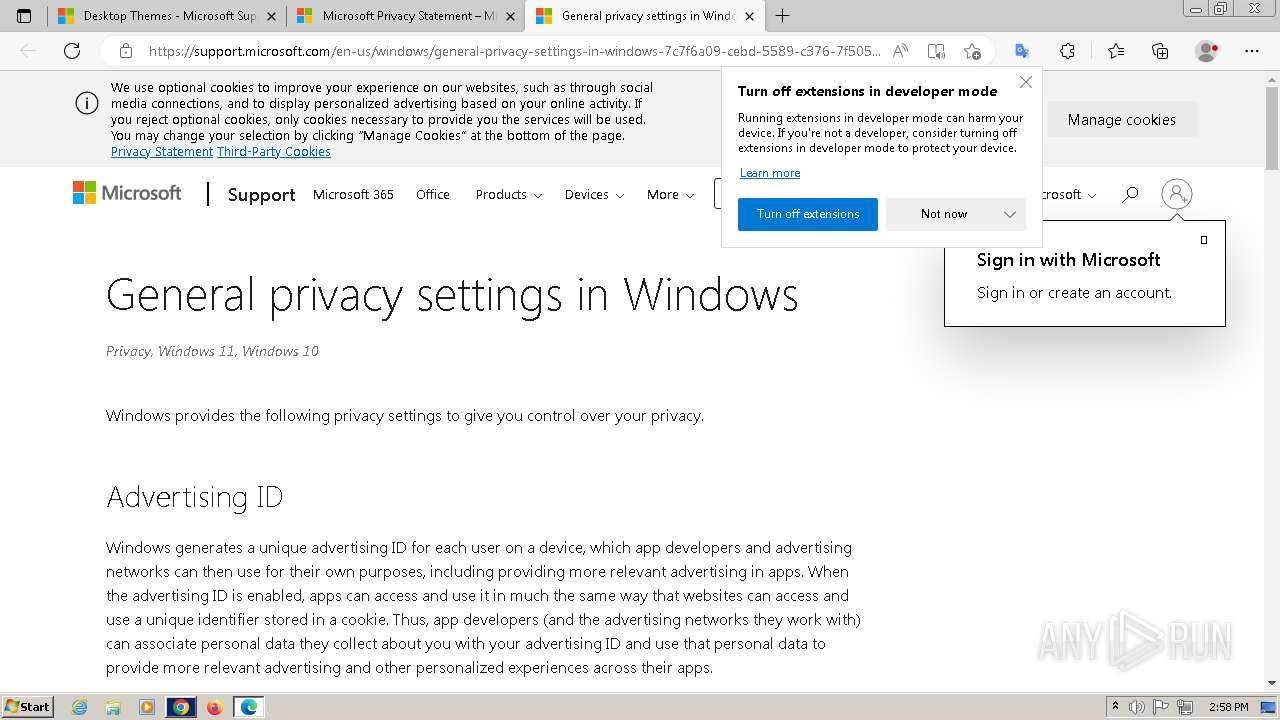Image resolution: width=1280 pixels, height=720 pixels.
Task: Click the Microsoft logo in site header
Action: [x=127, y=193]
